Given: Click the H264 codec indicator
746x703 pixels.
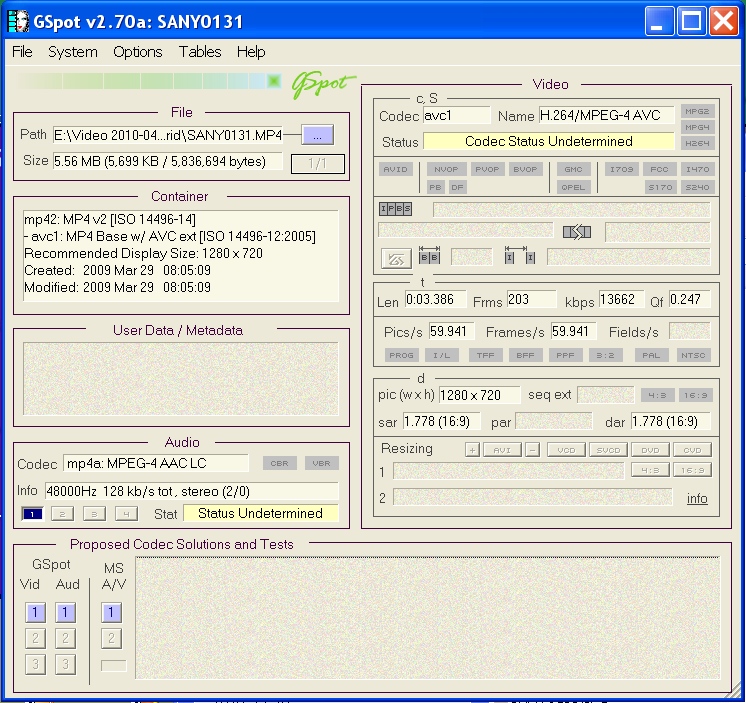Looking at the screenshot, I should (697, 143).
